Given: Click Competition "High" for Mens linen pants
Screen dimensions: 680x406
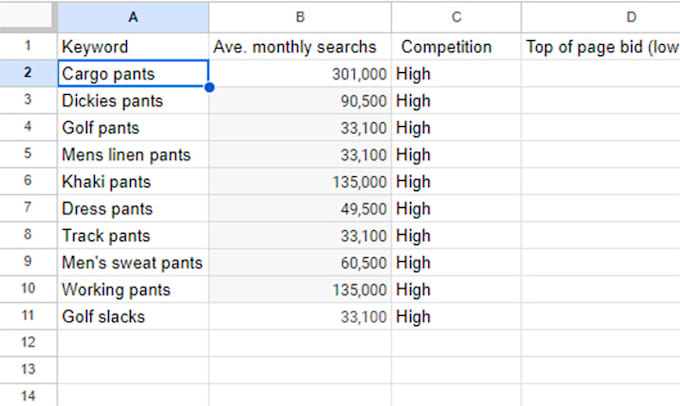Looking at the screenshot, I should point(456,154).
